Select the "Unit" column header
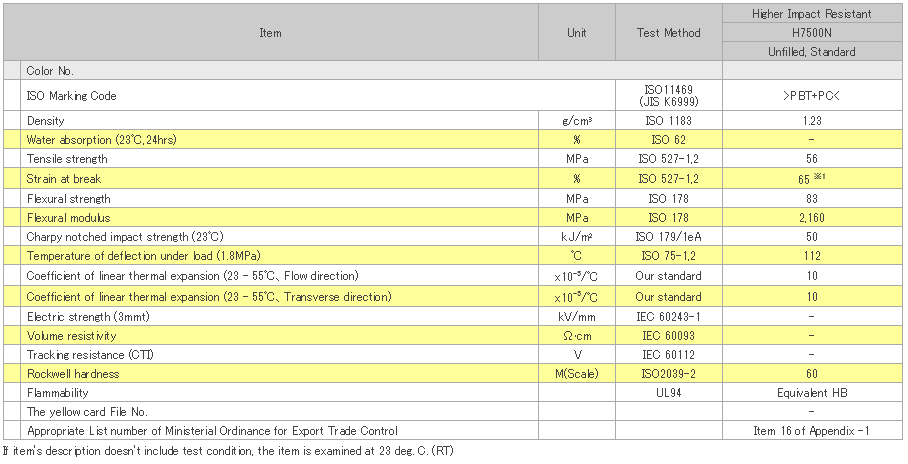The height and width of the screenshot is (464, 908). pyautogui.click(x=577, y=33)
